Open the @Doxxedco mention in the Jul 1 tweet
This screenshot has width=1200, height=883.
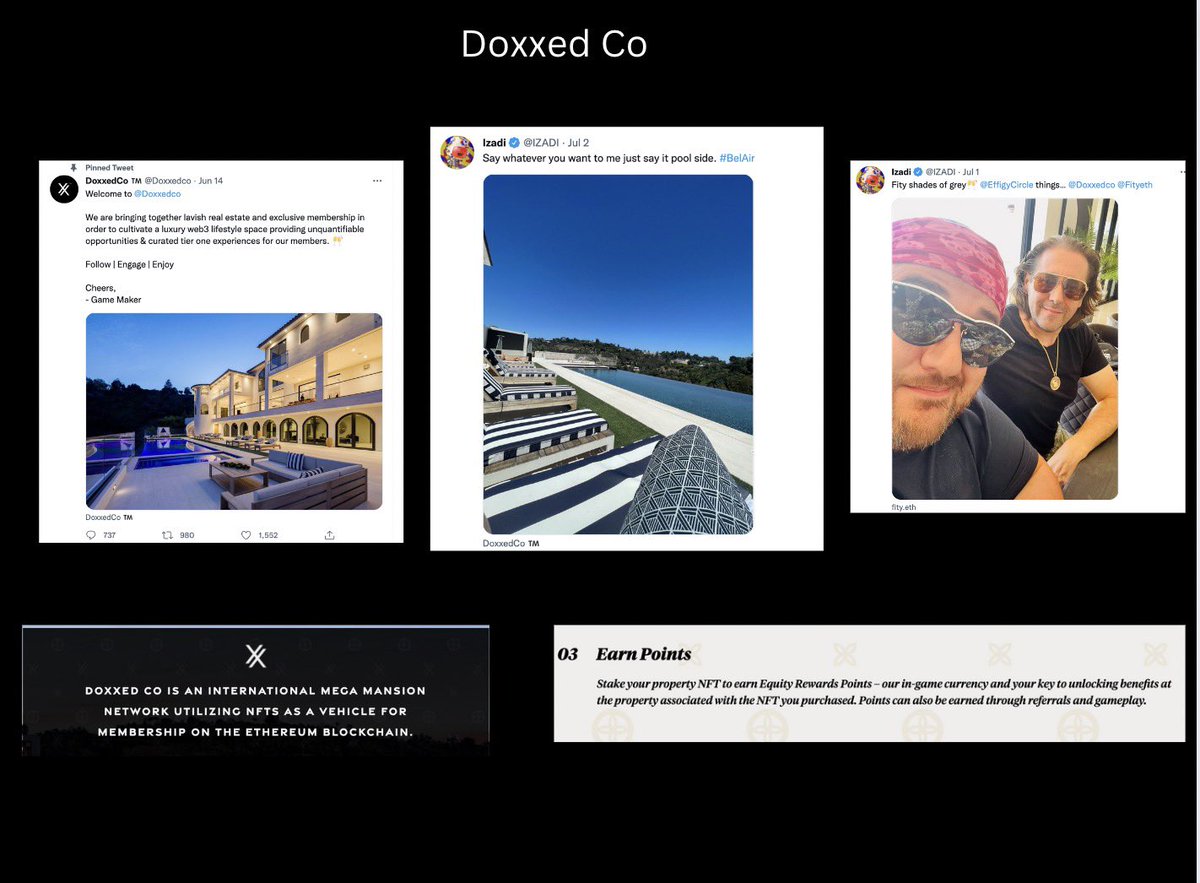click(x=1091, y=185)
